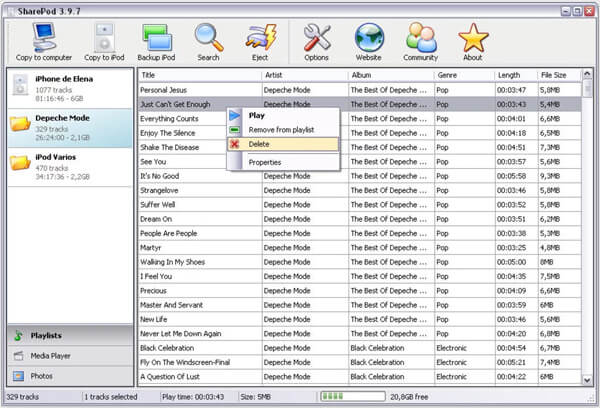Click the track list scroll up arrow
Viewport: 600px width, 408px height.
click(587, 74)
